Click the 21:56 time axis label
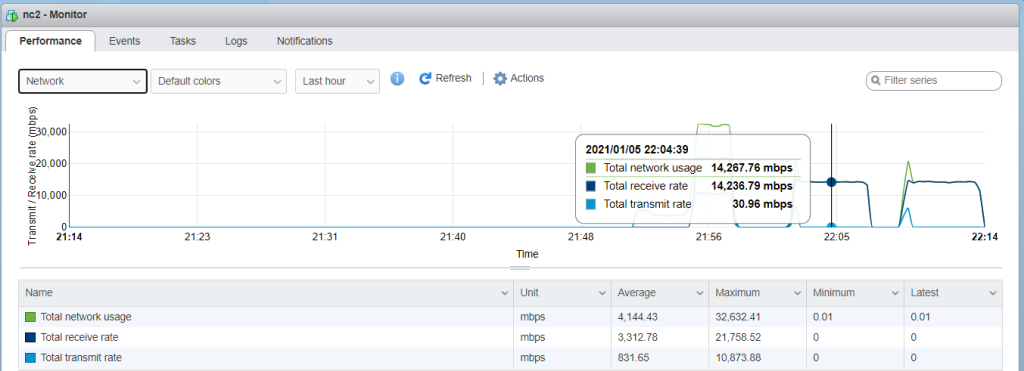Image resolution: width=1024 pixels, height=371 pixels. click(x=709, y=238)
